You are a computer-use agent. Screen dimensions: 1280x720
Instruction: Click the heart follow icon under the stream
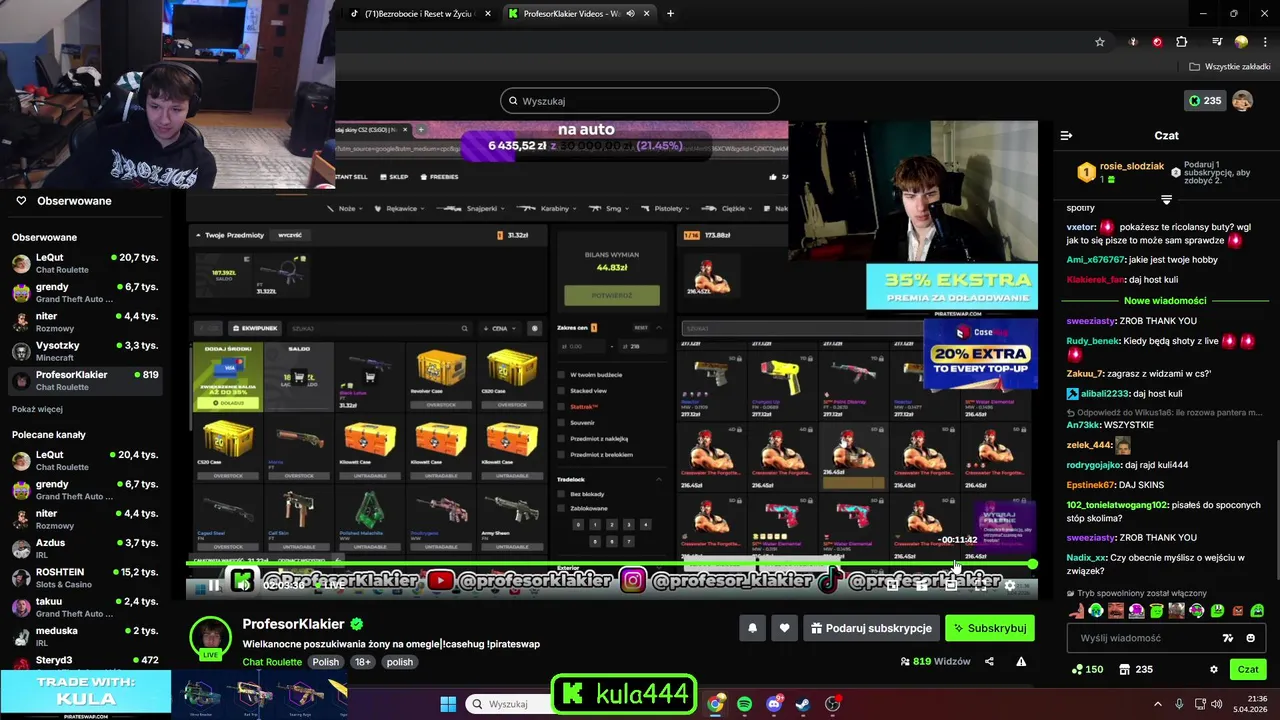coord(784,628)
